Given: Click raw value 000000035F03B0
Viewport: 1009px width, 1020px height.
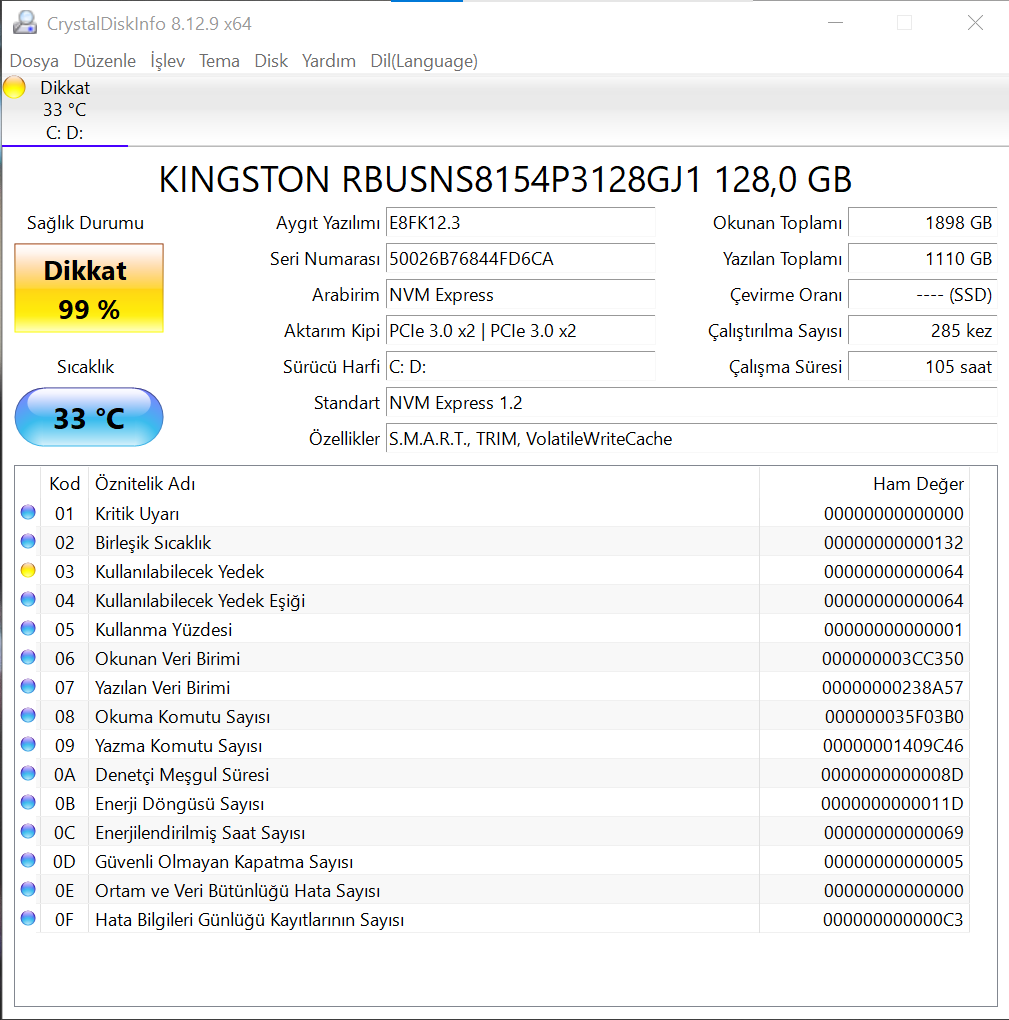Looking at the screenshot, I should (x=894, y=717).
